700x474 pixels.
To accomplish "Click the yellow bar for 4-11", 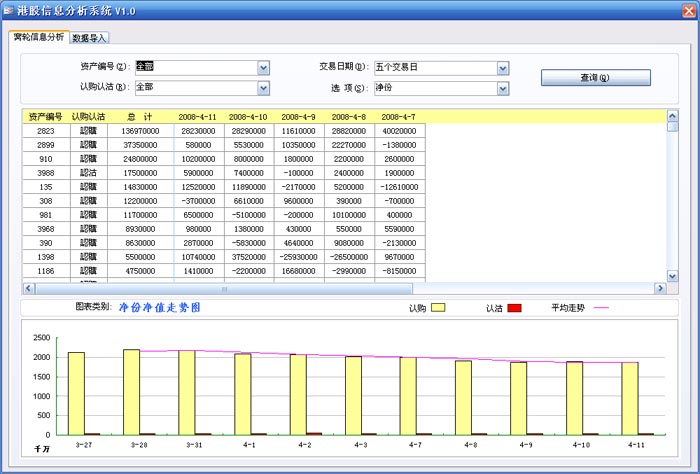I will (x=630, y=399).
